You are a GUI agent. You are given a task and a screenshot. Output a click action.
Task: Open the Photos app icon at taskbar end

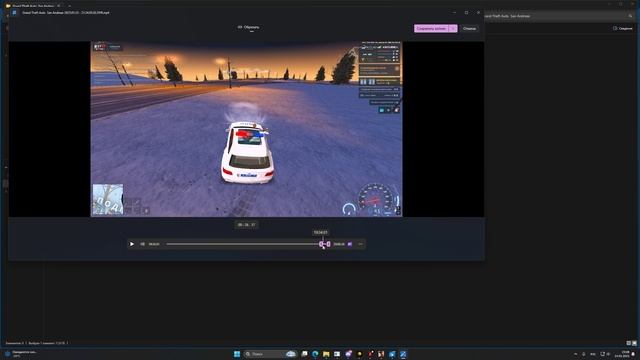[x=403, y=354]
